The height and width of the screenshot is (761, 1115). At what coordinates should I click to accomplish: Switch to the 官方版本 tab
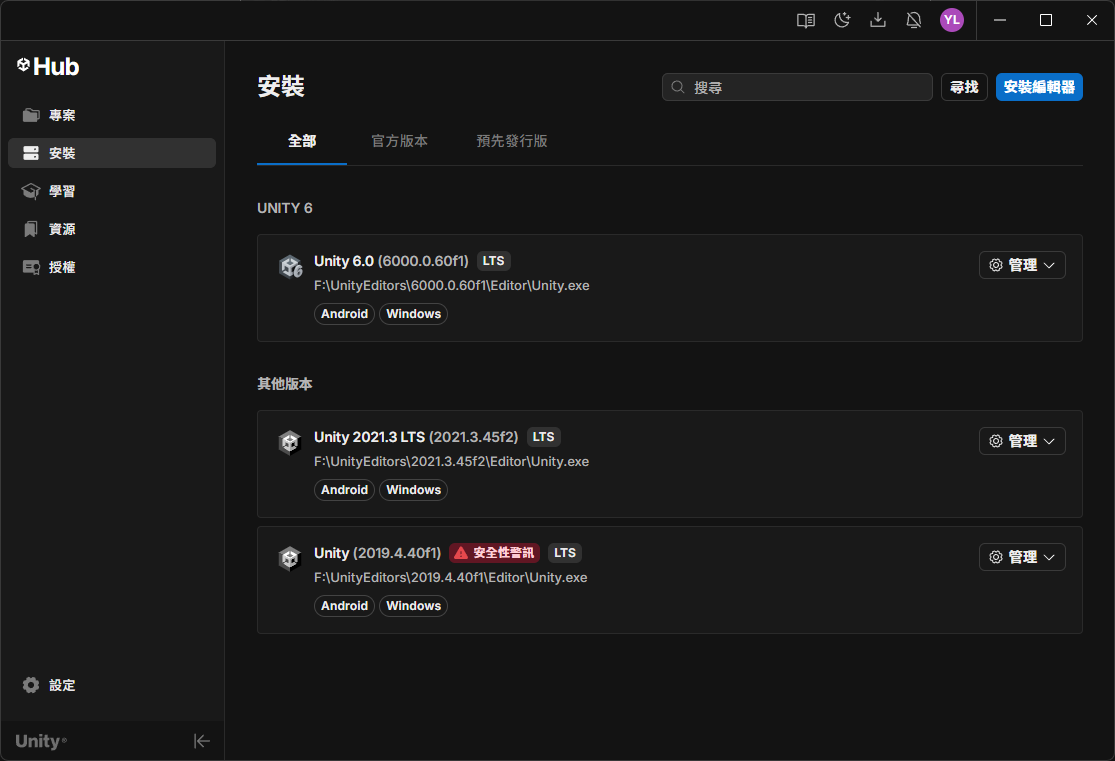click(399, 141)
